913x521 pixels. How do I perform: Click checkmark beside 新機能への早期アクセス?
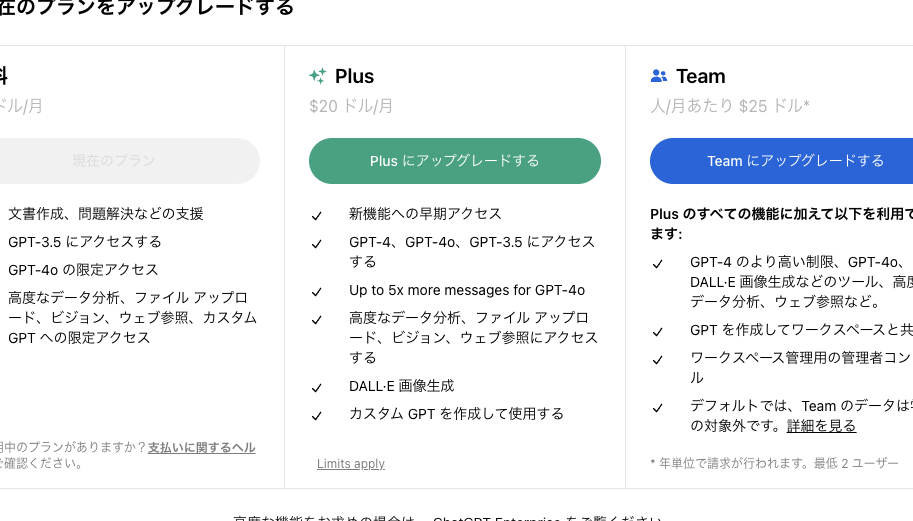(x=317, y=215)
